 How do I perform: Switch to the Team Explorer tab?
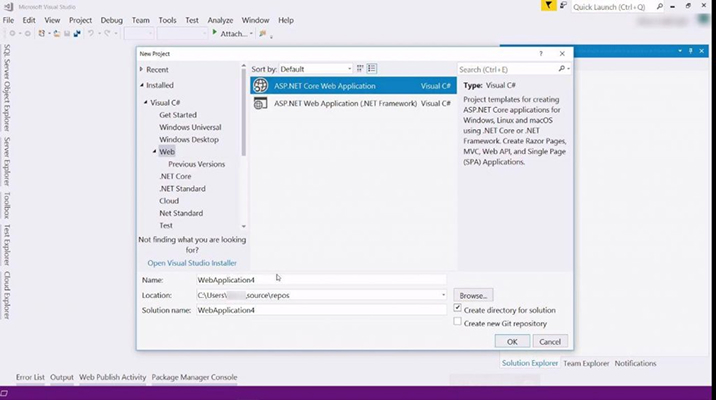(x=585, y=364)
